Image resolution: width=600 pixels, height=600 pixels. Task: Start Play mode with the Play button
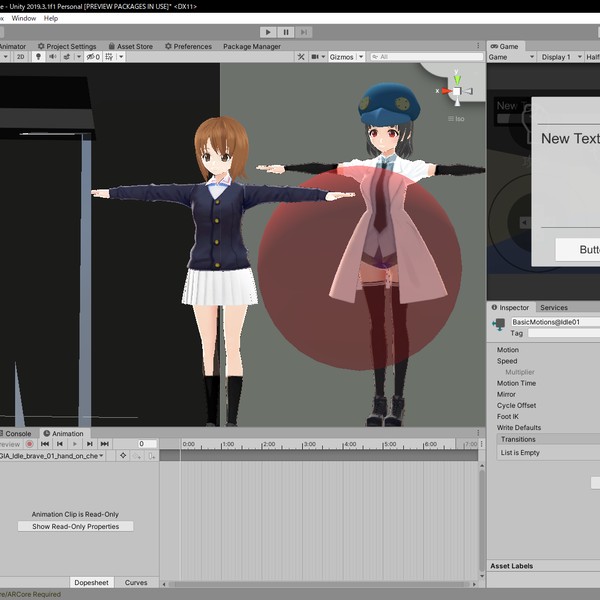(268, 32)
